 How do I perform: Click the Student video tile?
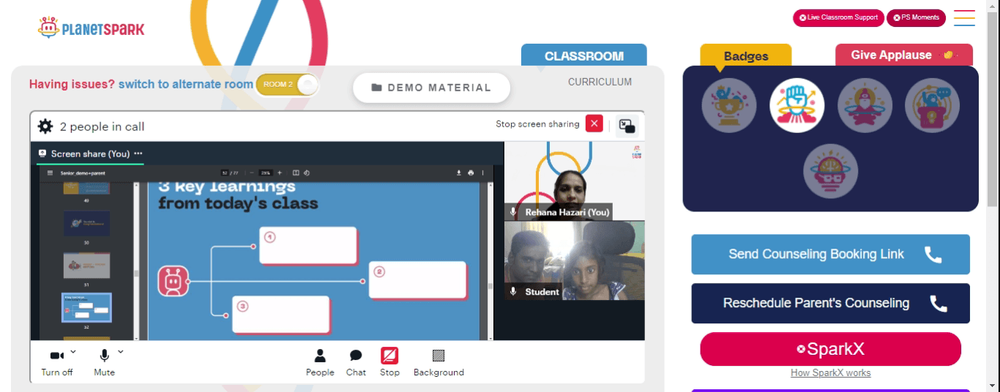pos(575,261)
